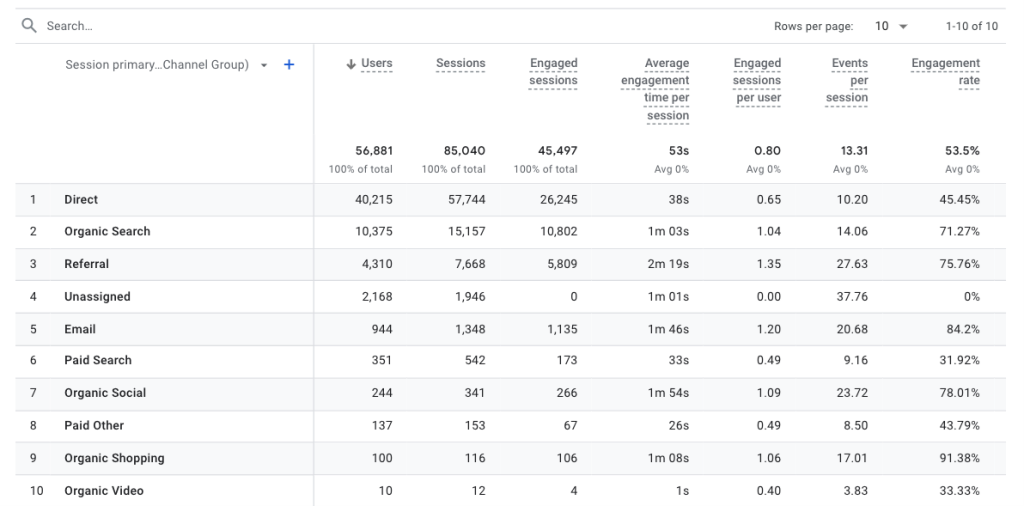
Task: Click the Organic Shopping row
Action: (114, 458)
